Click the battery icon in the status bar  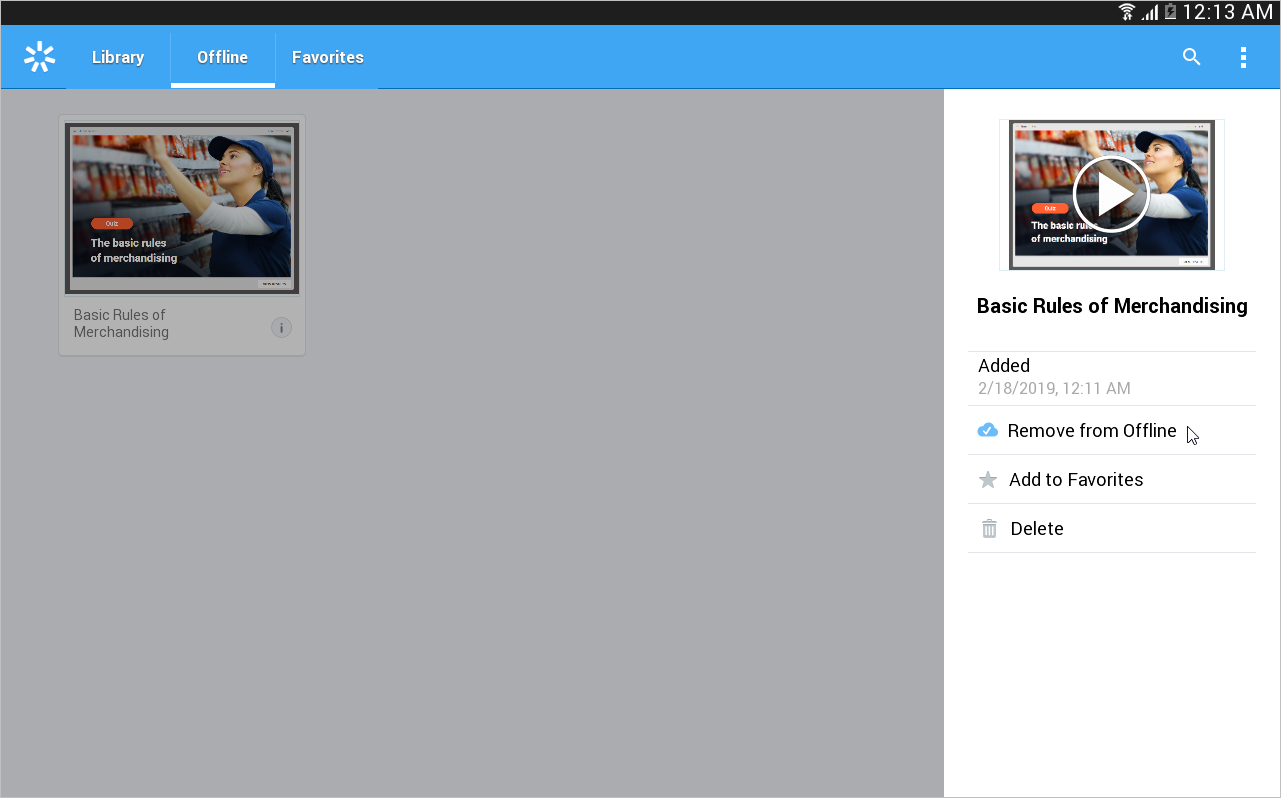pyautogui.click(x=1170, y=12)
